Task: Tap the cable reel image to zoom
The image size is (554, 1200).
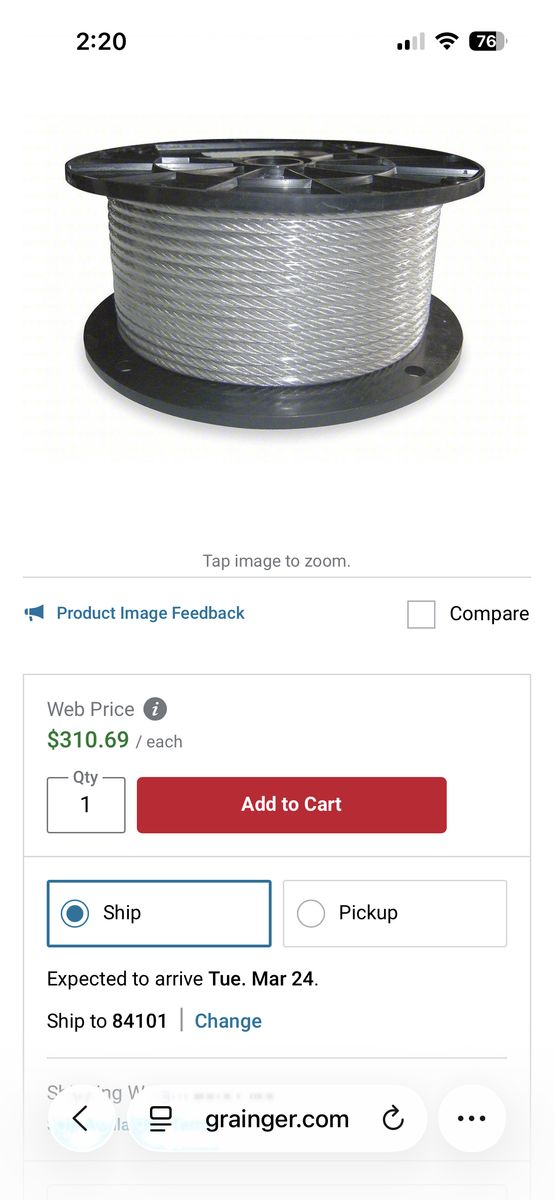Action: 276,285
